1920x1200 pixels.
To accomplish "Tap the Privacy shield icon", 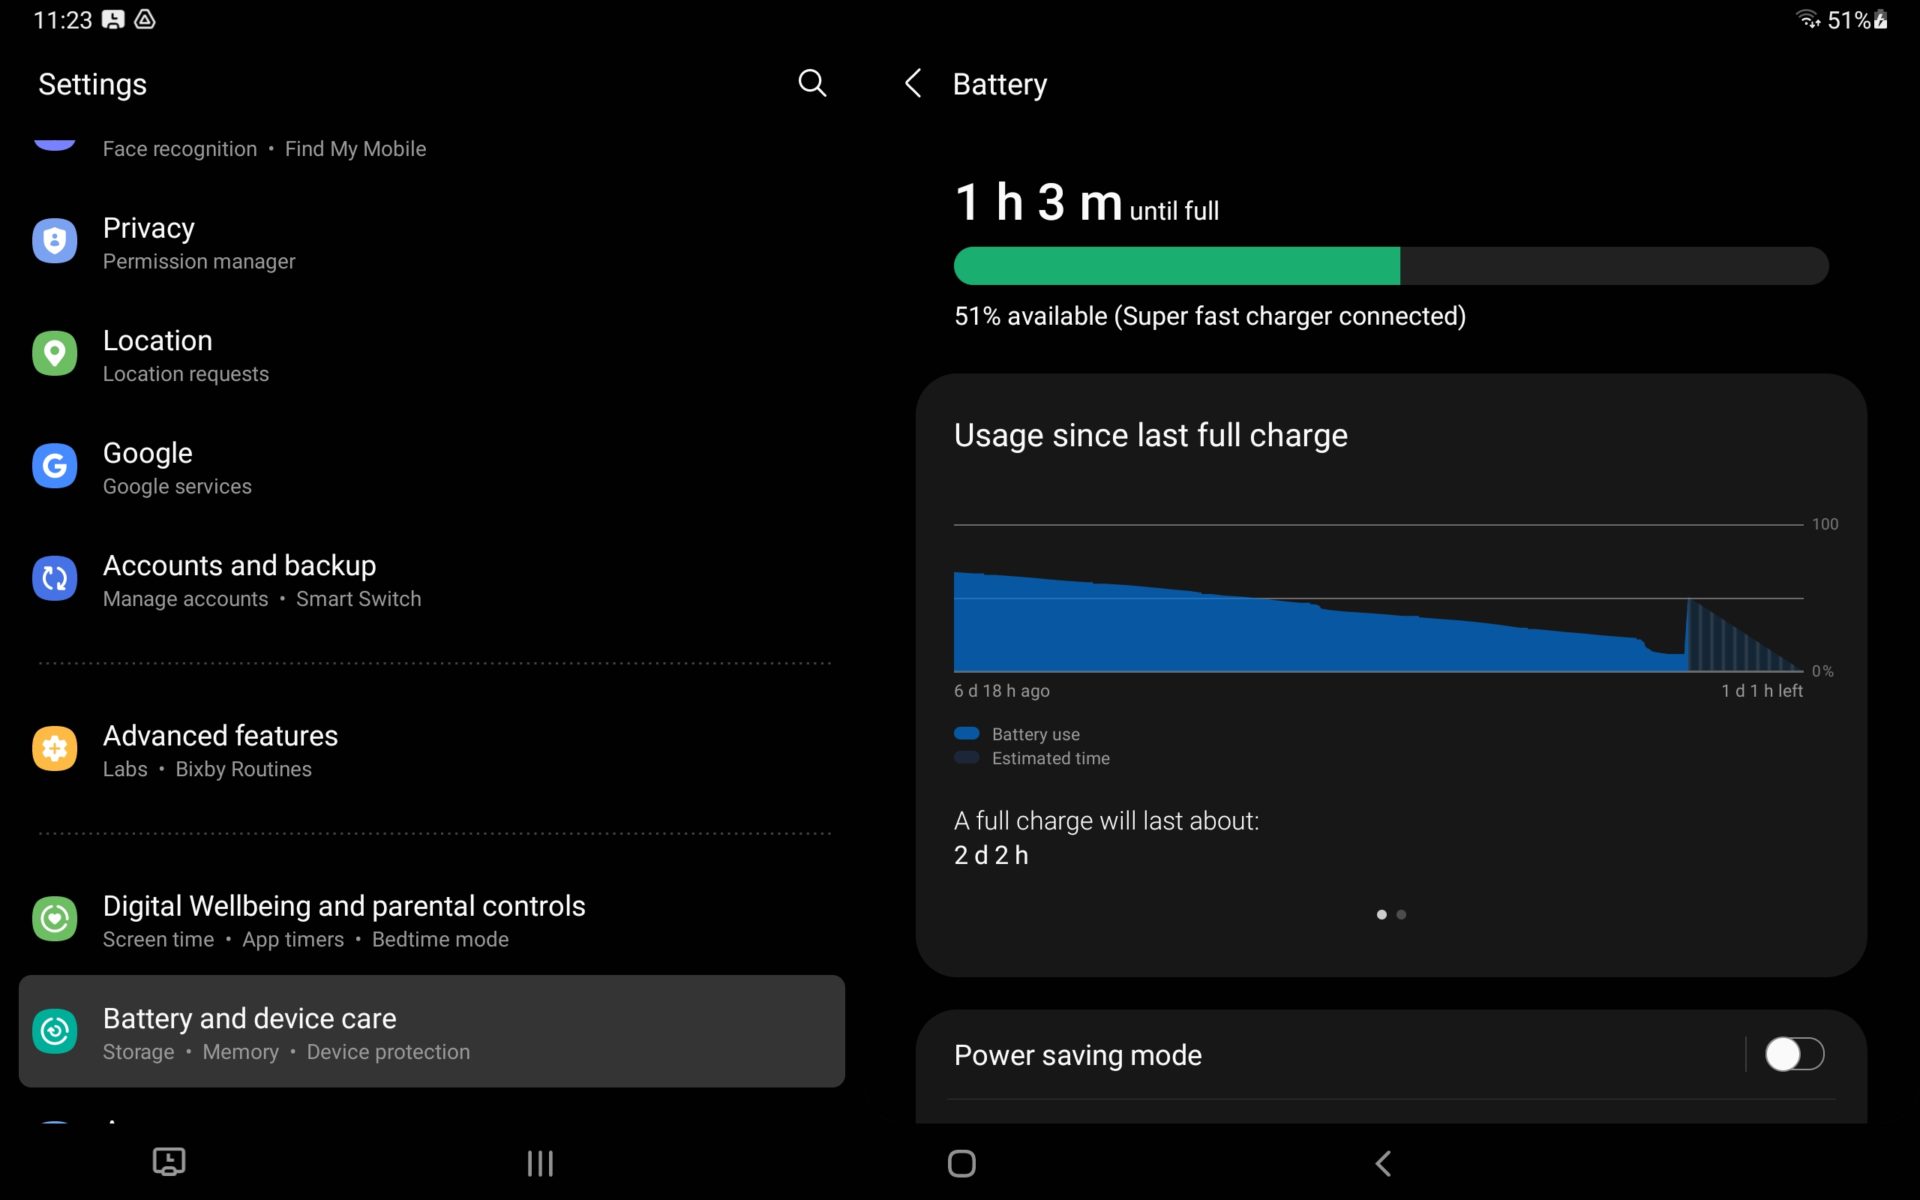I will [x=55, y=241].
